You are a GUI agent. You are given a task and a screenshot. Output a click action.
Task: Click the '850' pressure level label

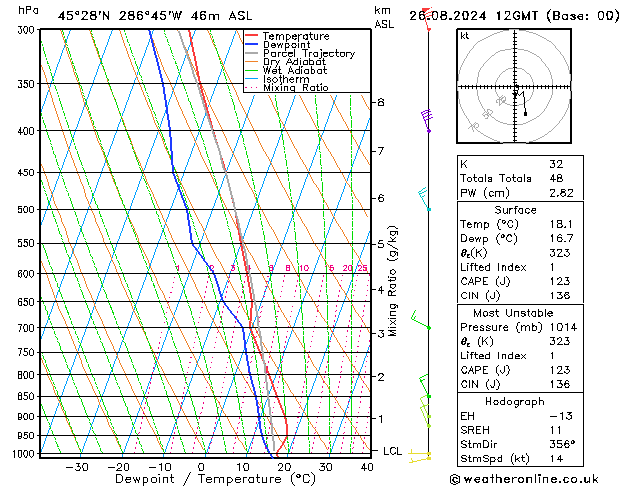coord(28,396)
